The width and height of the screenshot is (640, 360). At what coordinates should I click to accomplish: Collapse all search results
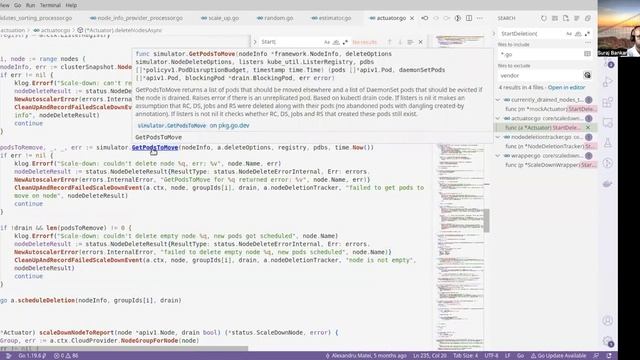[x=588, y=18]
